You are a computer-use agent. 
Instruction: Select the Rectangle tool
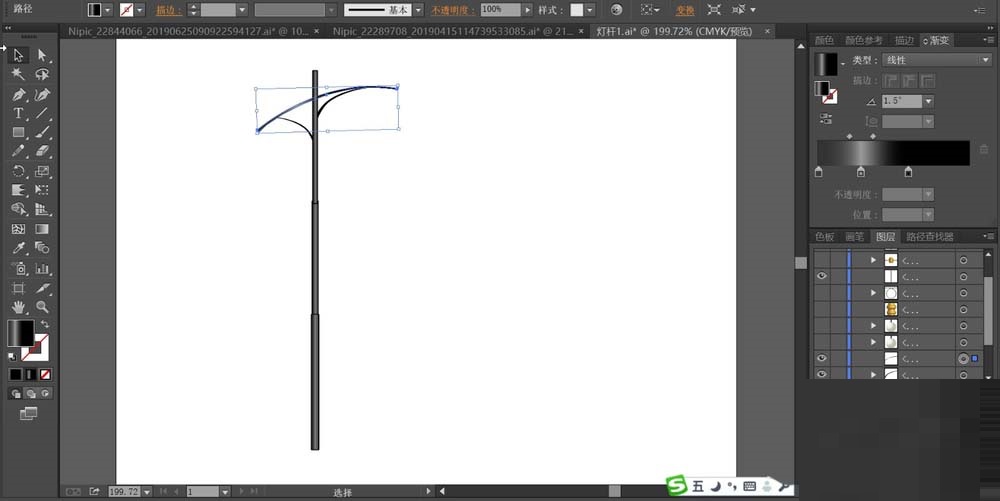click(18, 133)
